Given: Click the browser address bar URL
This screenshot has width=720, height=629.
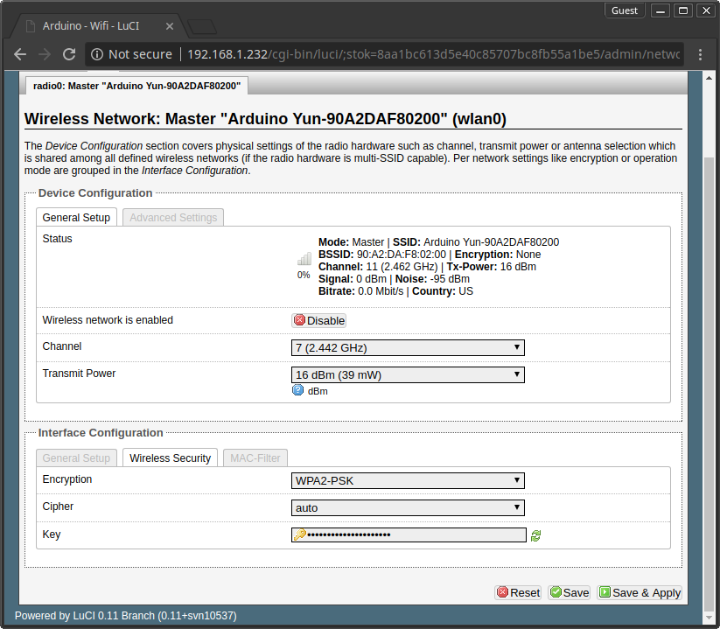Looking at the screenshot, I should coord(433,55).
